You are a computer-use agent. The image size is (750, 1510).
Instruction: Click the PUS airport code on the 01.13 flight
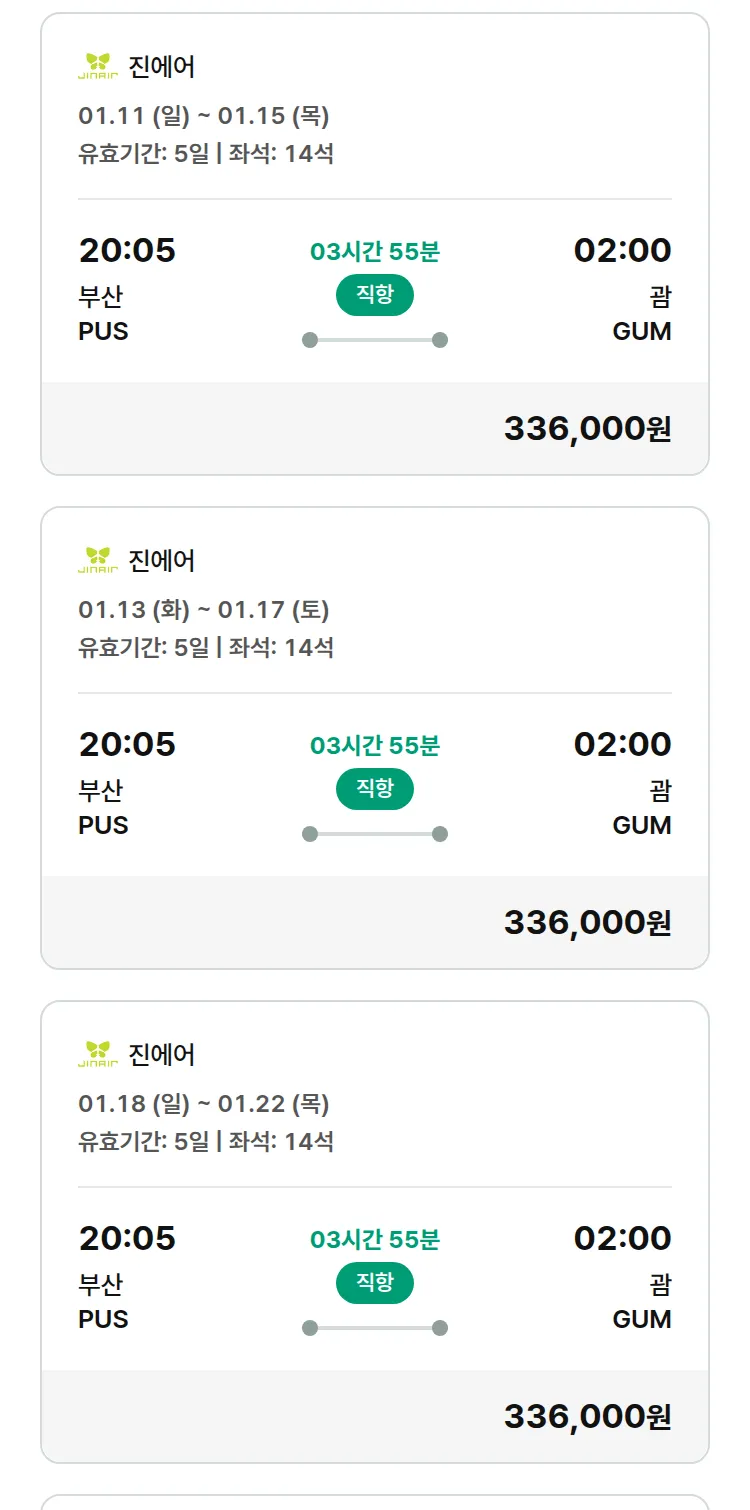tap(104, 825)
